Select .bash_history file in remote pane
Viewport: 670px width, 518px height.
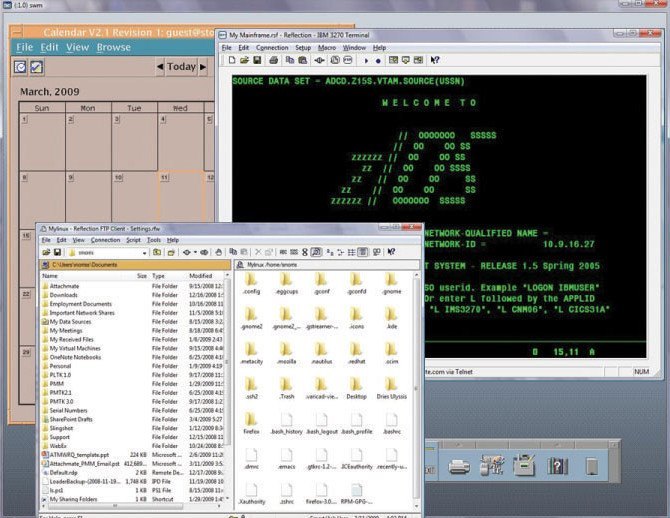[286, 423]
